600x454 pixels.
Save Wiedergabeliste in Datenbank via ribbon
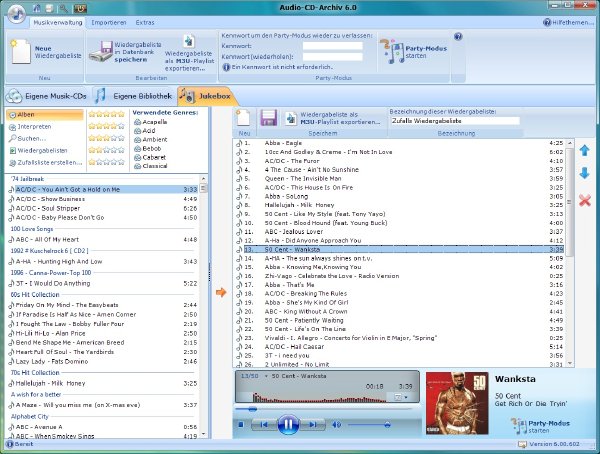[x=126, y=52]
